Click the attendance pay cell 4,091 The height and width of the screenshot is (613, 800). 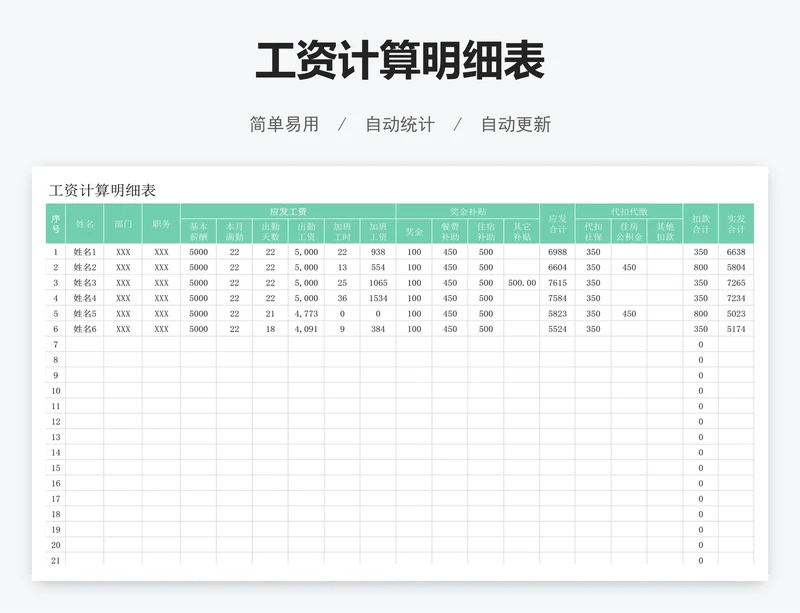(306, 329)
